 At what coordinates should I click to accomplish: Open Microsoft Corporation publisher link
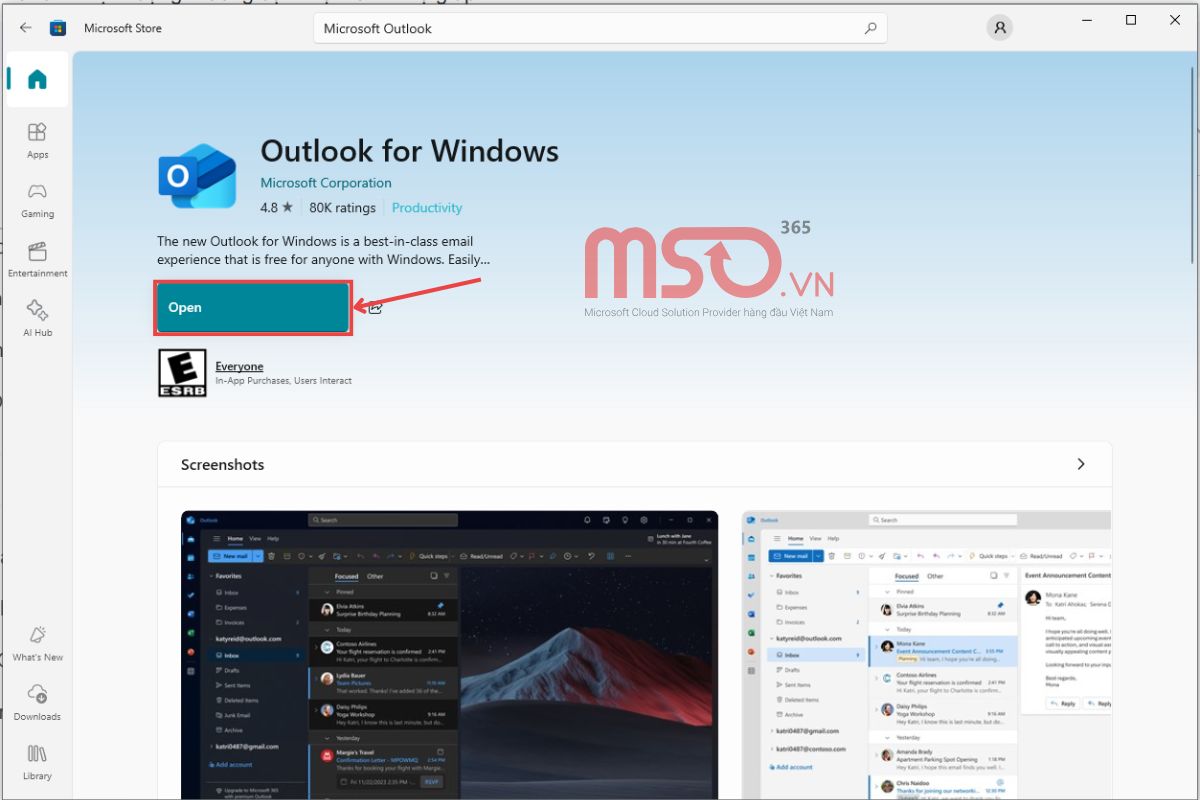tap(326, 183)
